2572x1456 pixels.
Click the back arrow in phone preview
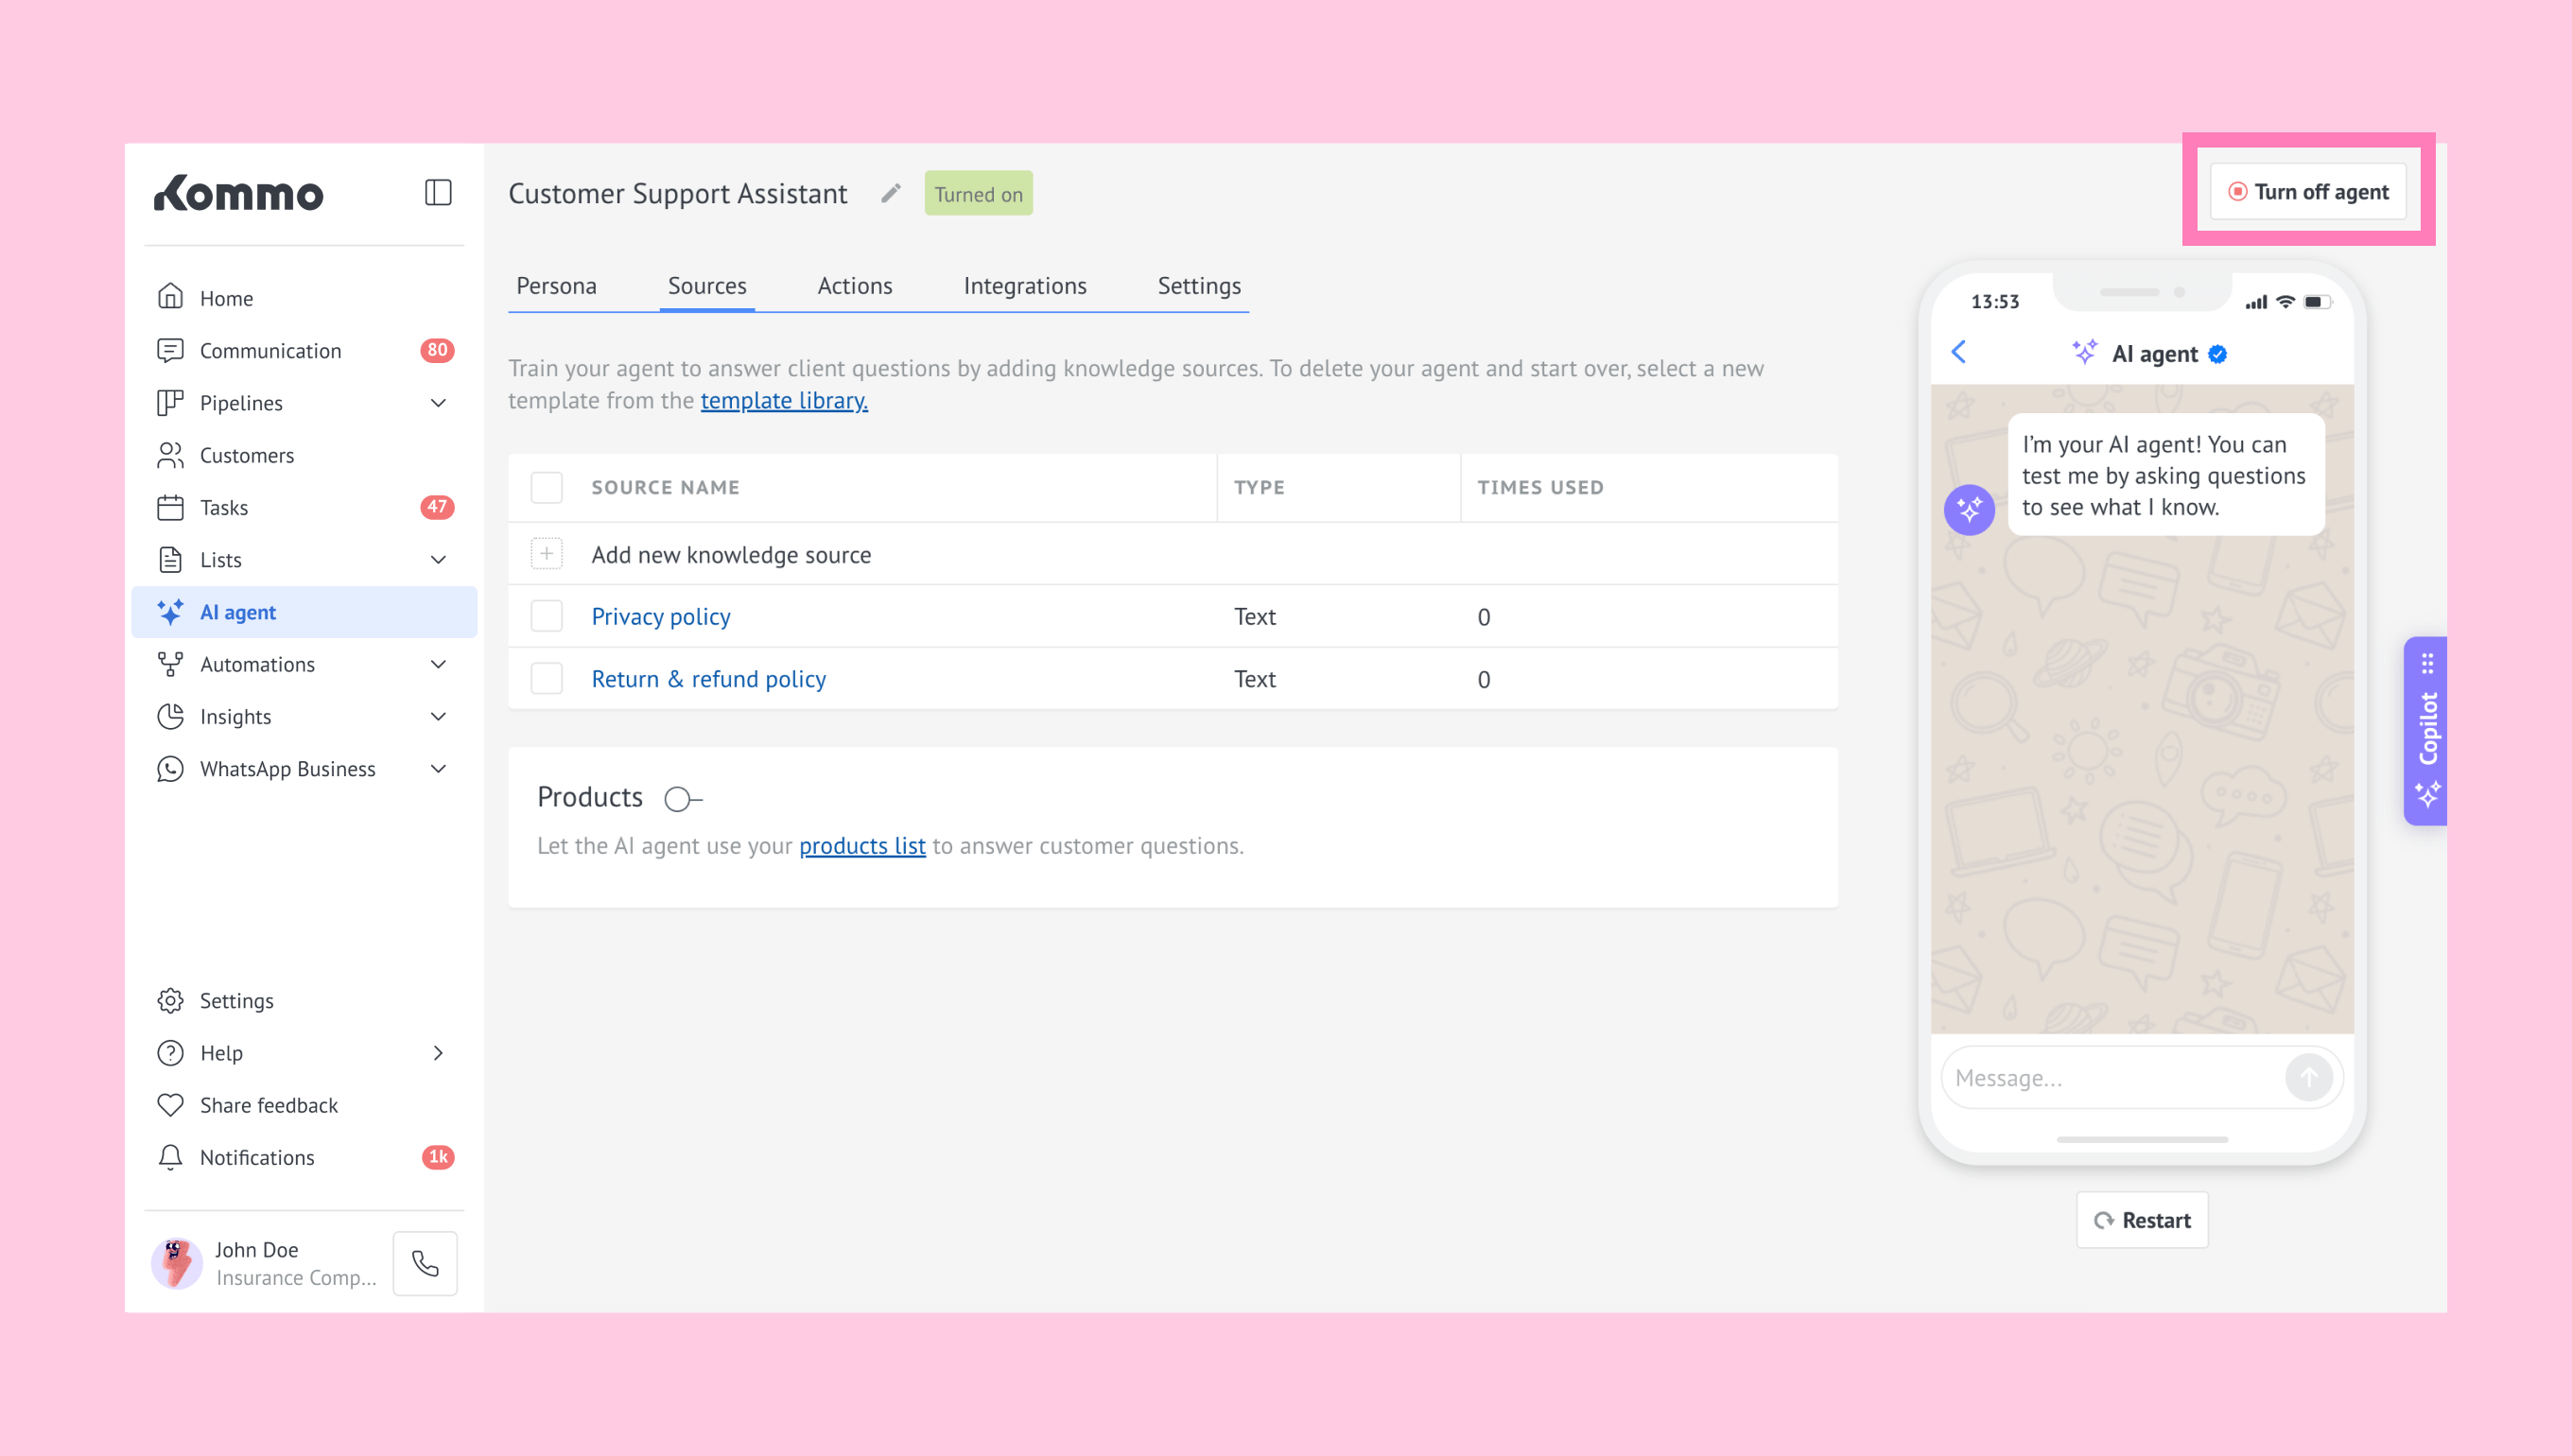[1959, 352]
